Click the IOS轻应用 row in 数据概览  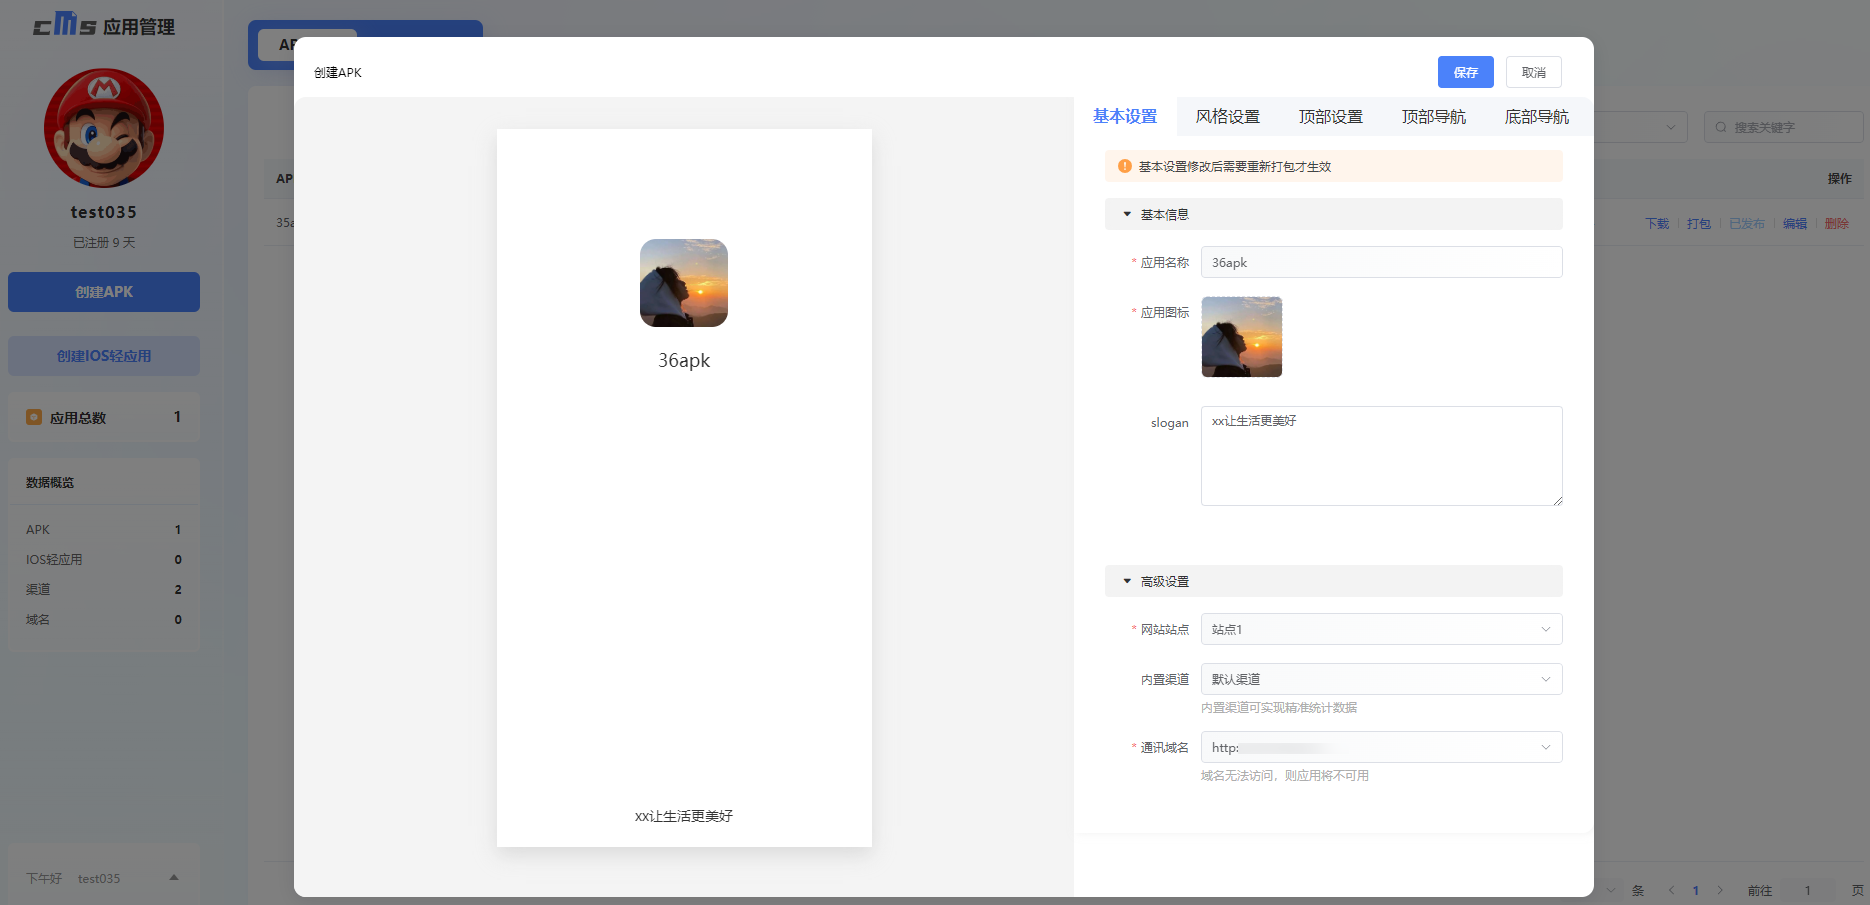tap(104, 559)
